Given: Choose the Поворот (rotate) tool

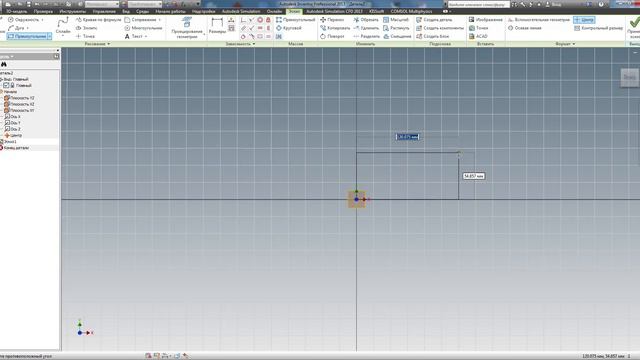Looking at the screenshot, I should [332, 36].
